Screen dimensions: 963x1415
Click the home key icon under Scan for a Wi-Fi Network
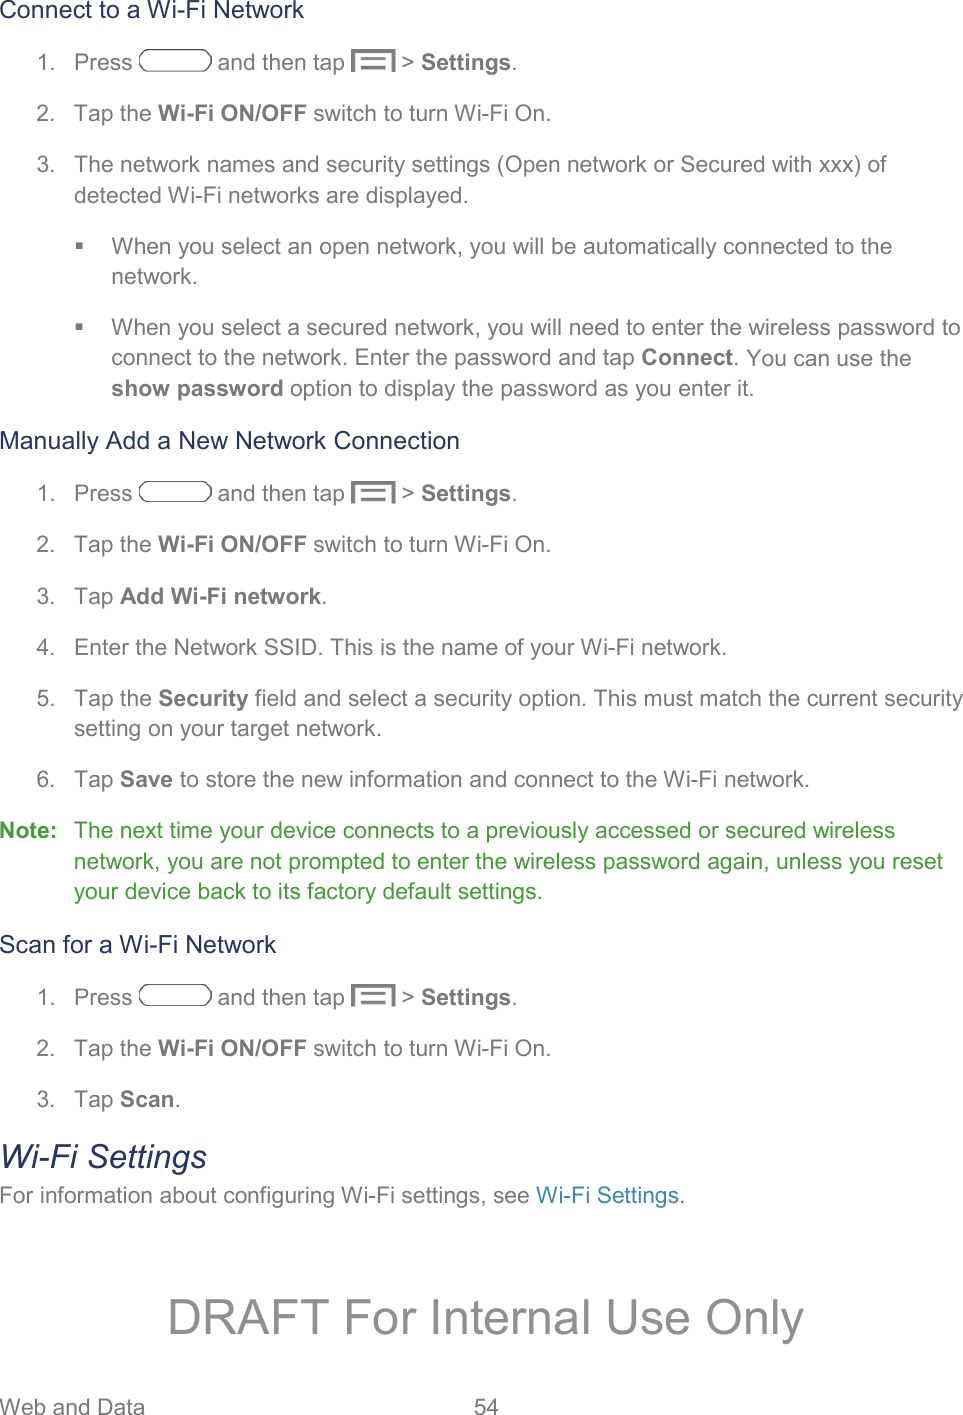(x=175, y=996)
